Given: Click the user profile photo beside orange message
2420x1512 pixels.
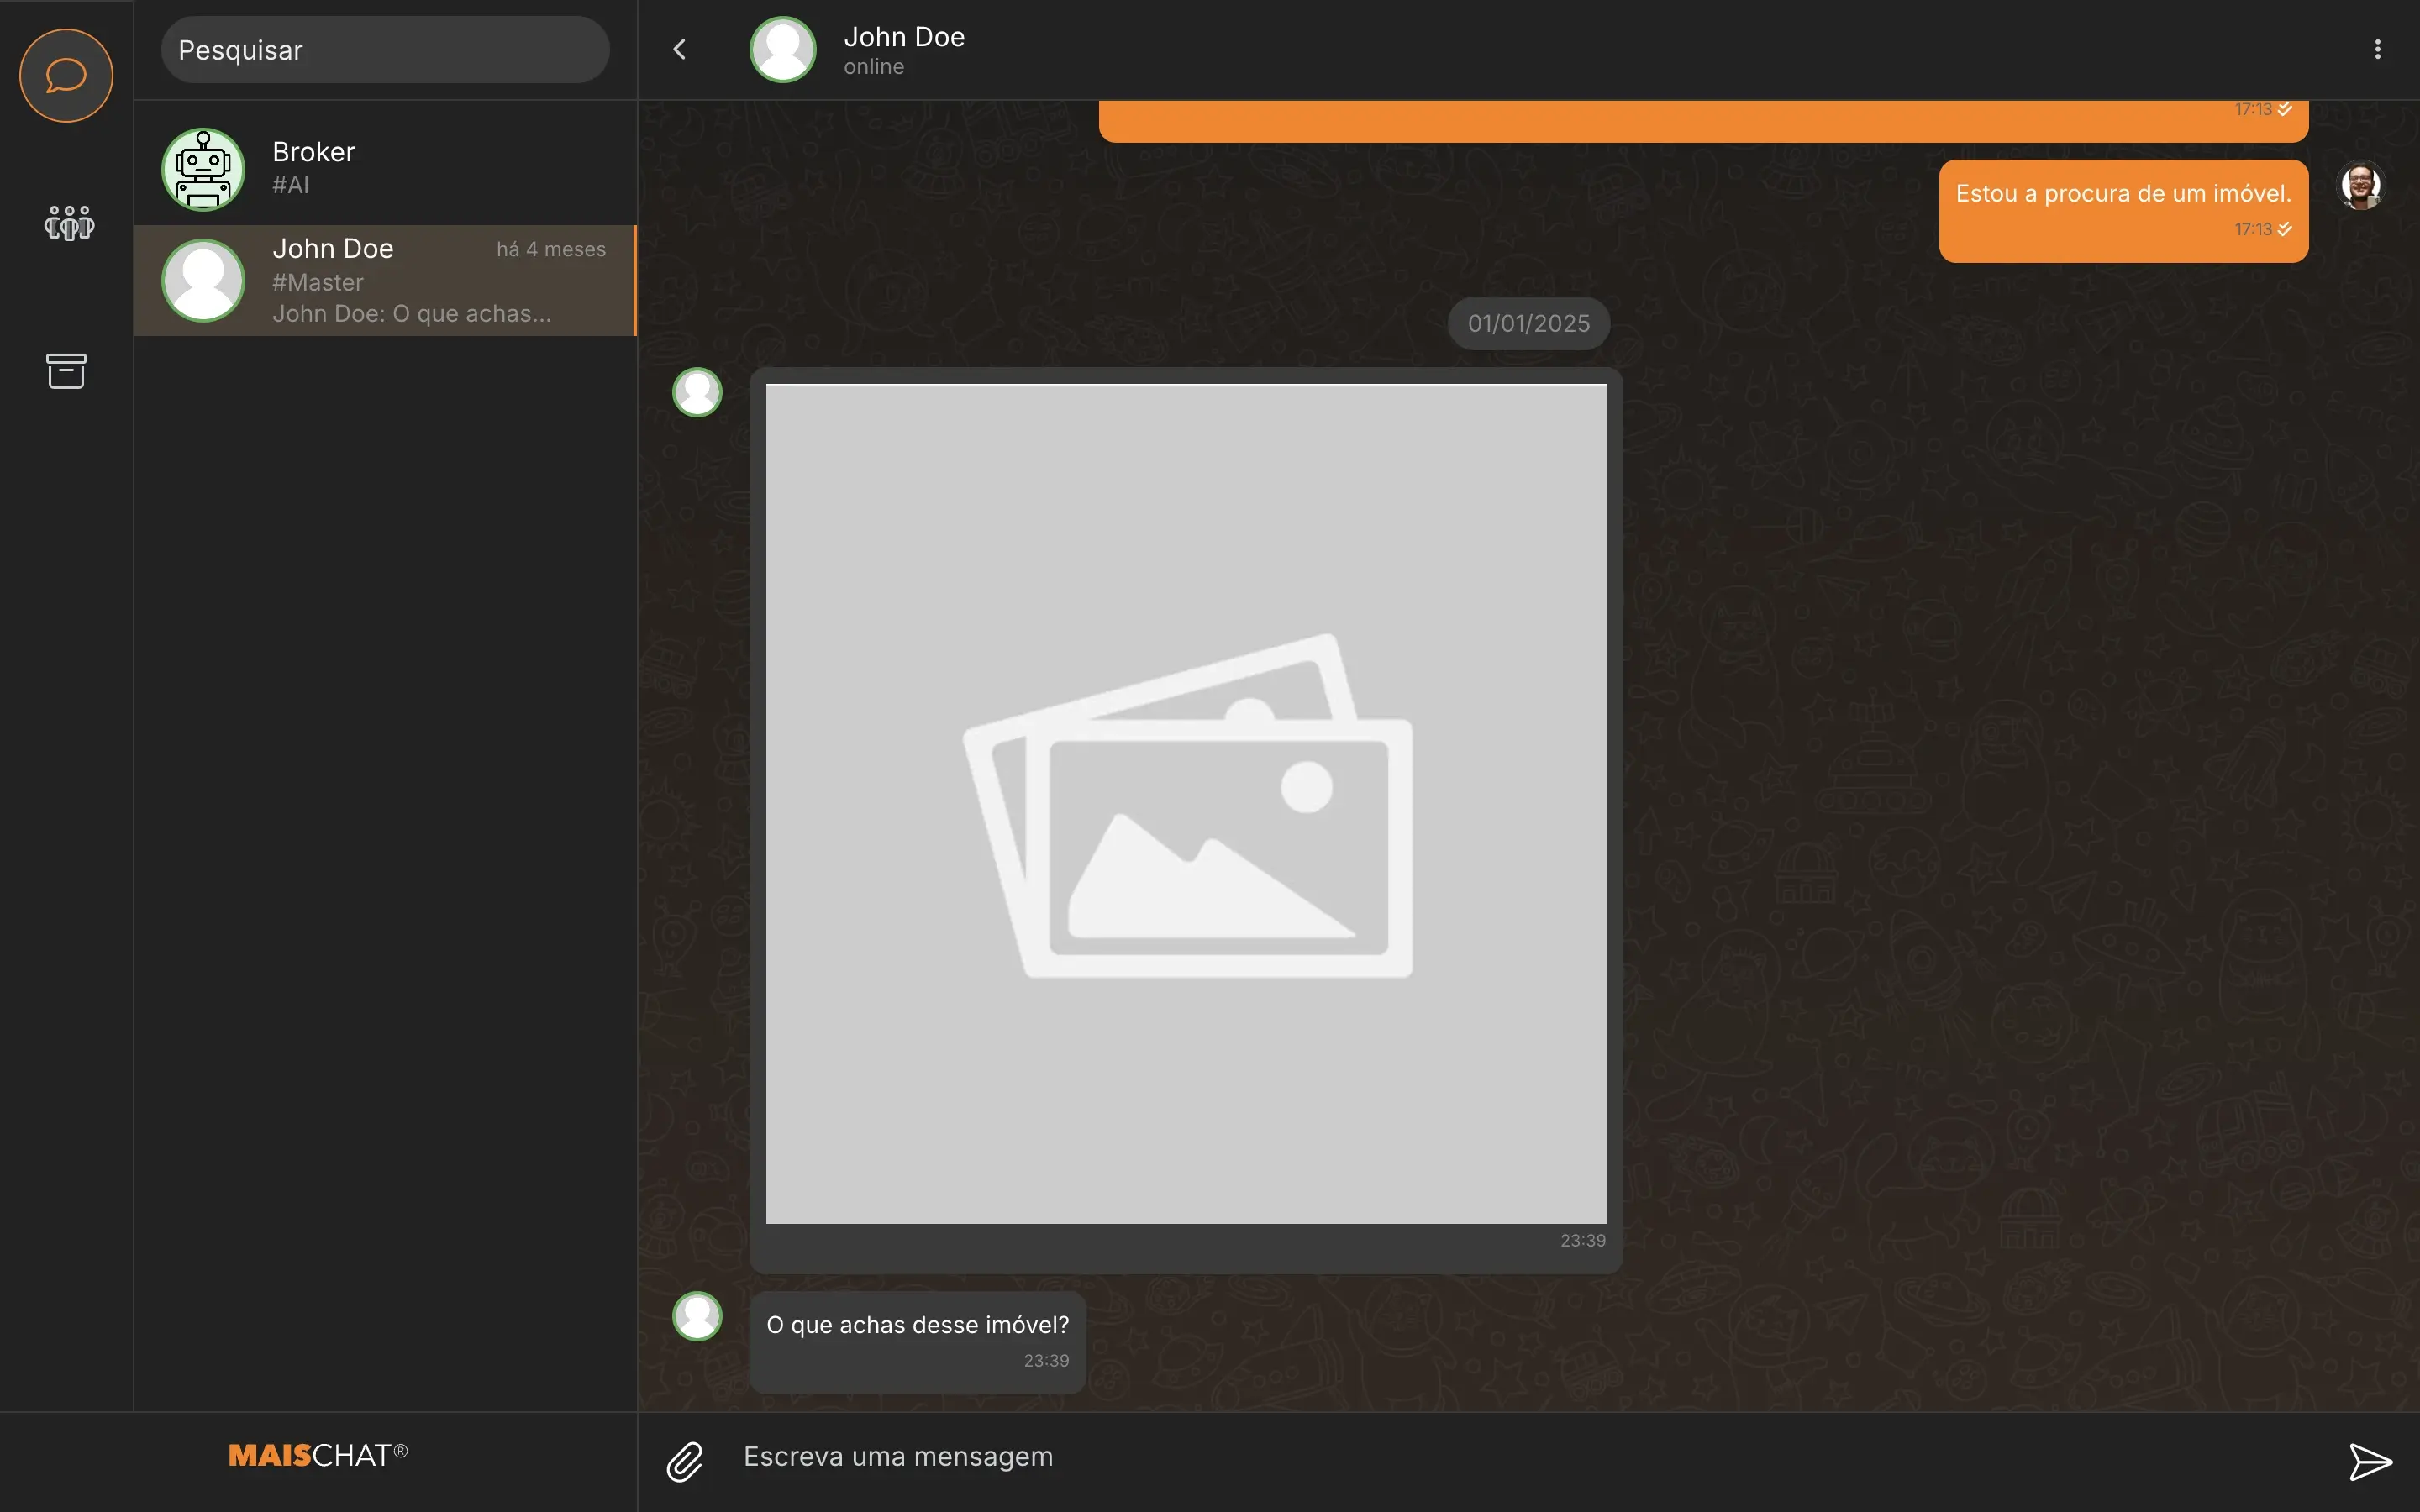Looking at the screenshot, I should click(2361, 186).
